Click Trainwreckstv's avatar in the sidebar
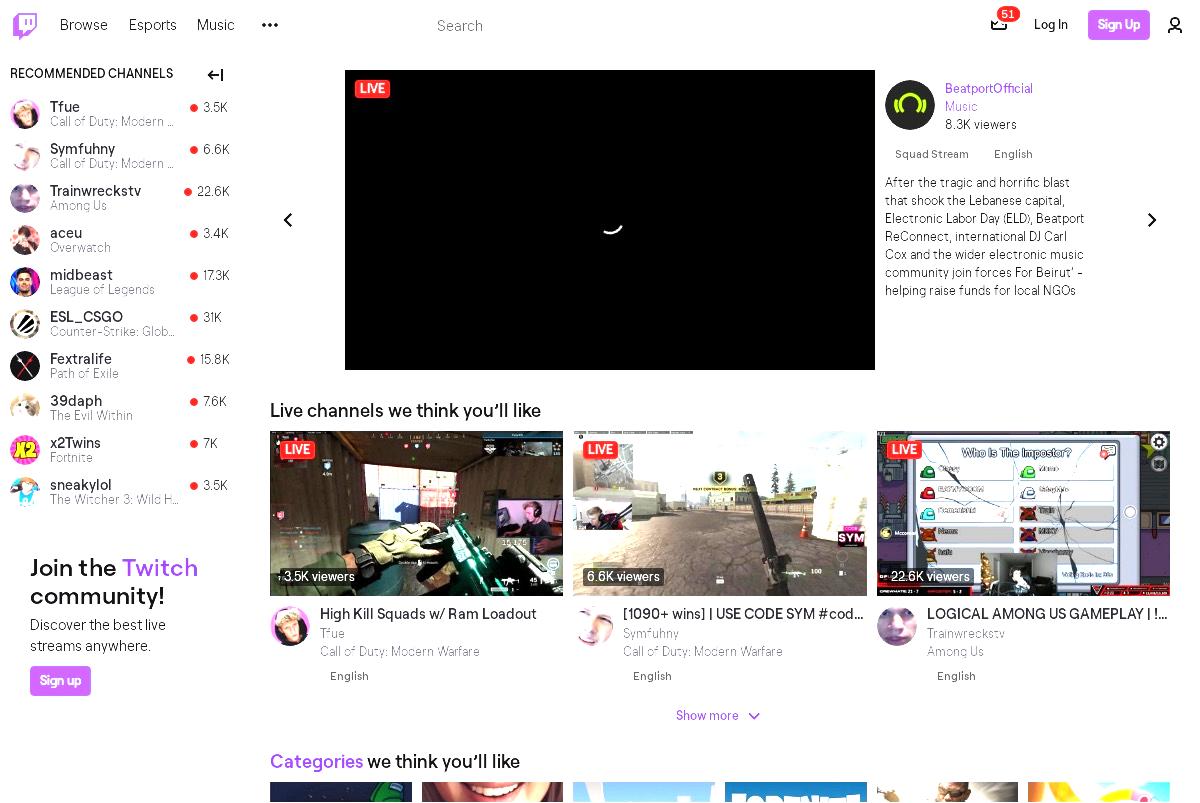 25,198
